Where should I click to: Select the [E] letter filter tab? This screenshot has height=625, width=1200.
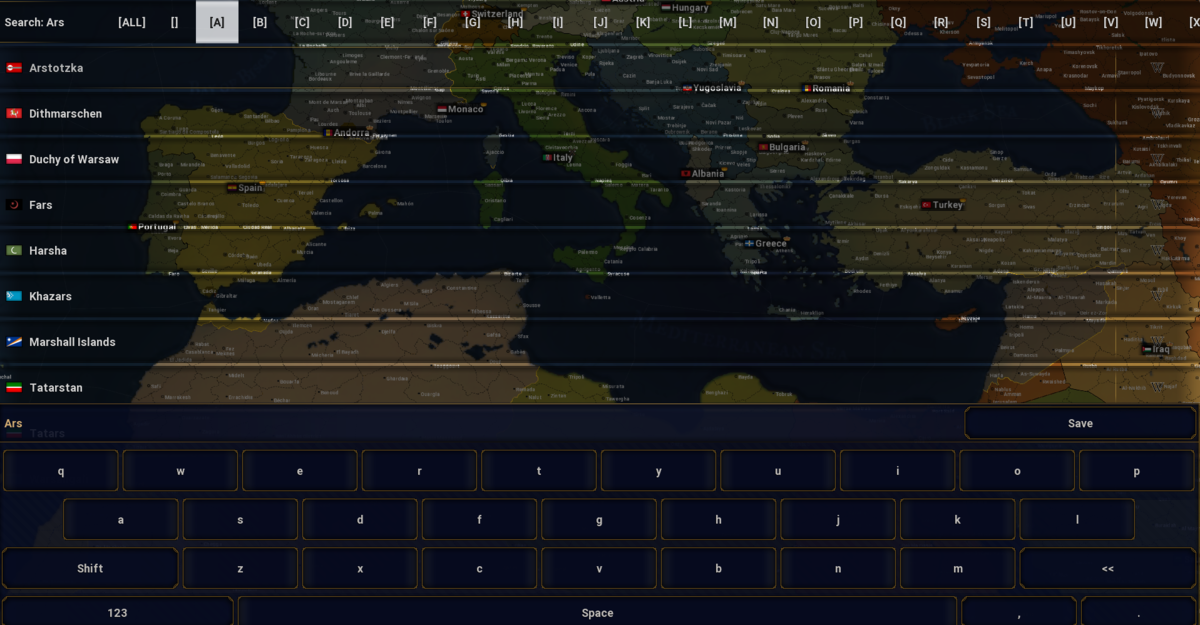[x=387, y=22]
